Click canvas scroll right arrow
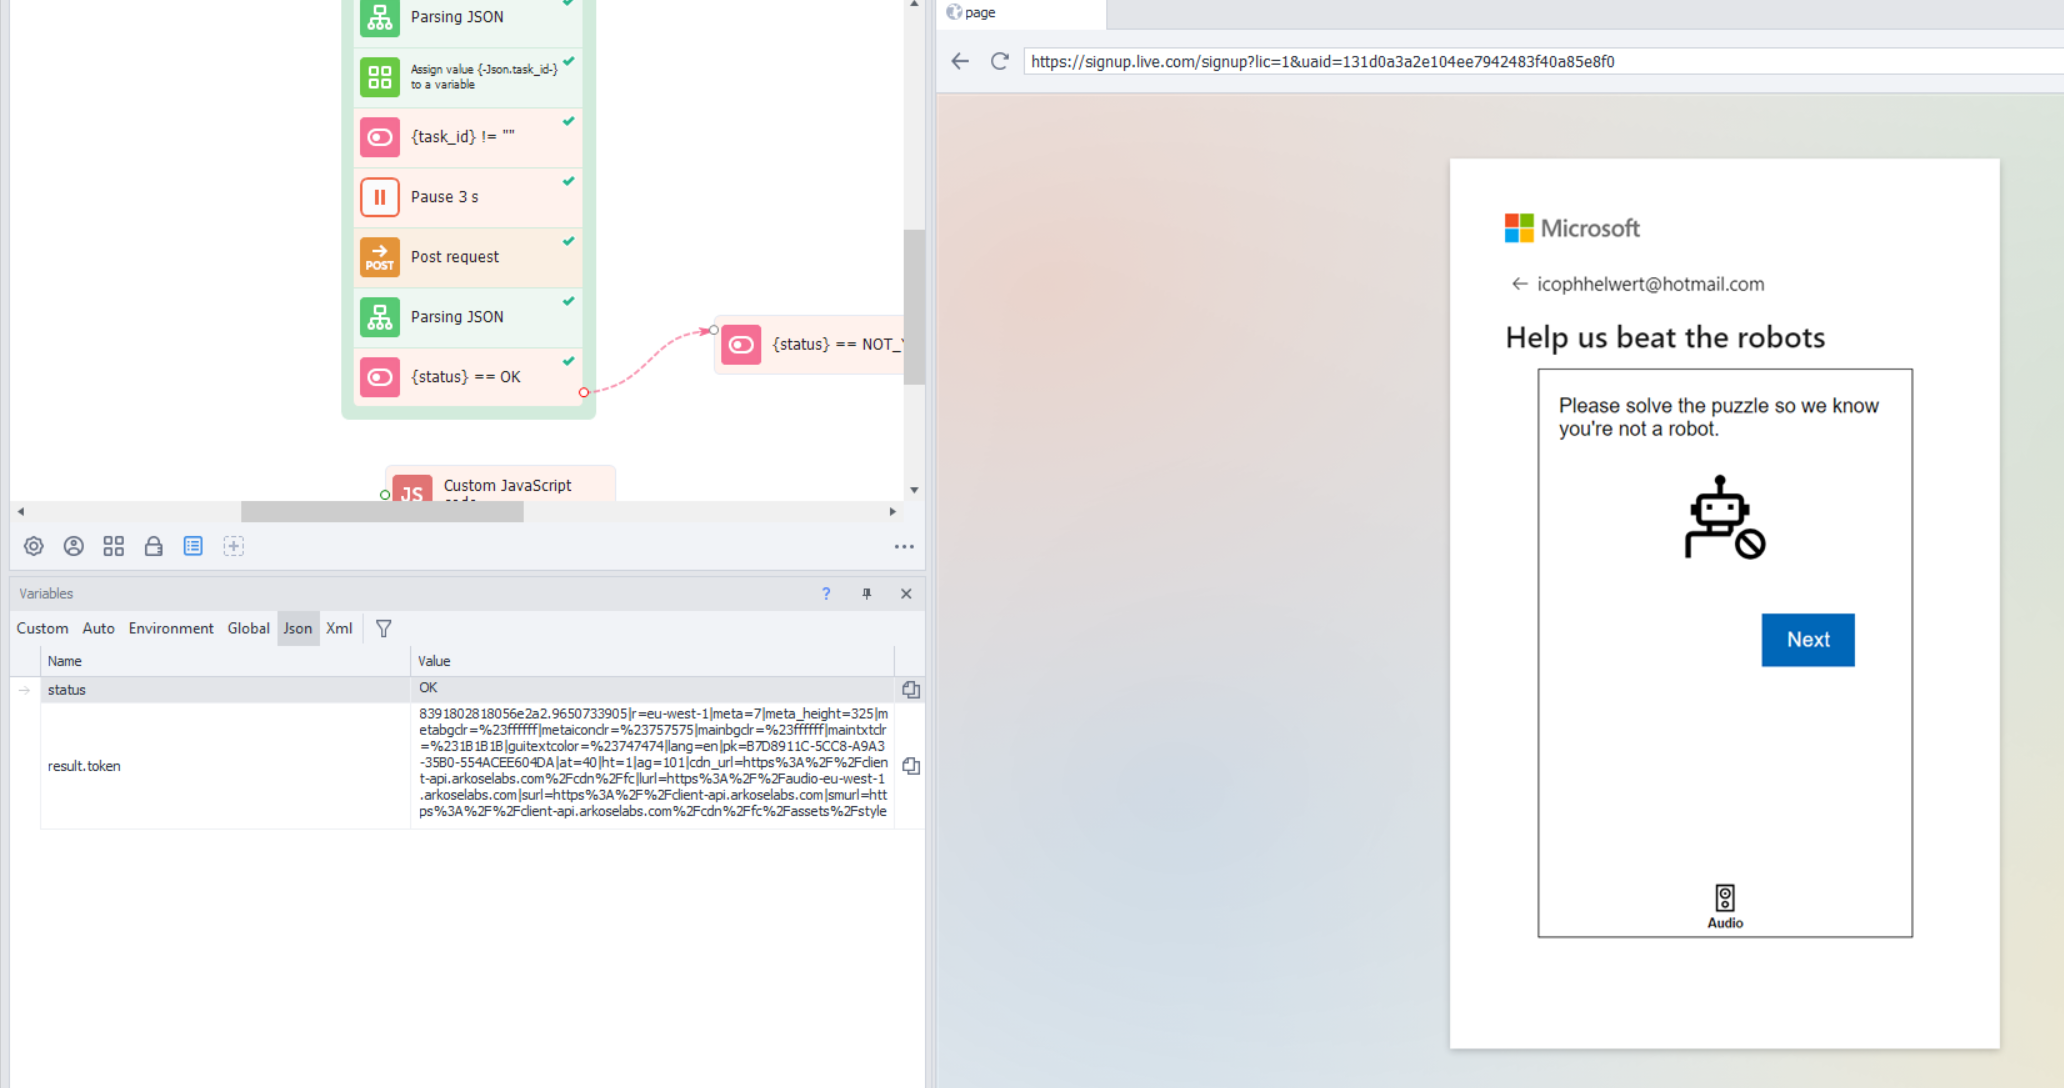This screenshot has width=2064, height=1088. click(893, 511)
